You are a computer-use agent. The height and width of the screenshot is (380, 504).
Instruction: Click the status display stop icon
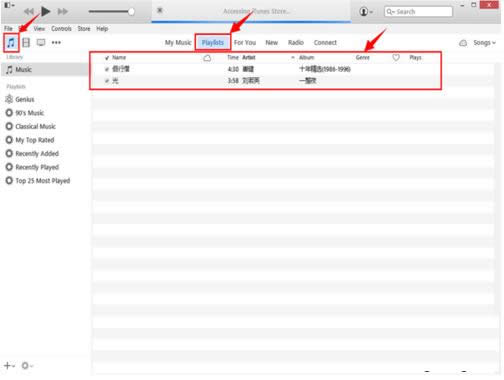coord(160,10)
